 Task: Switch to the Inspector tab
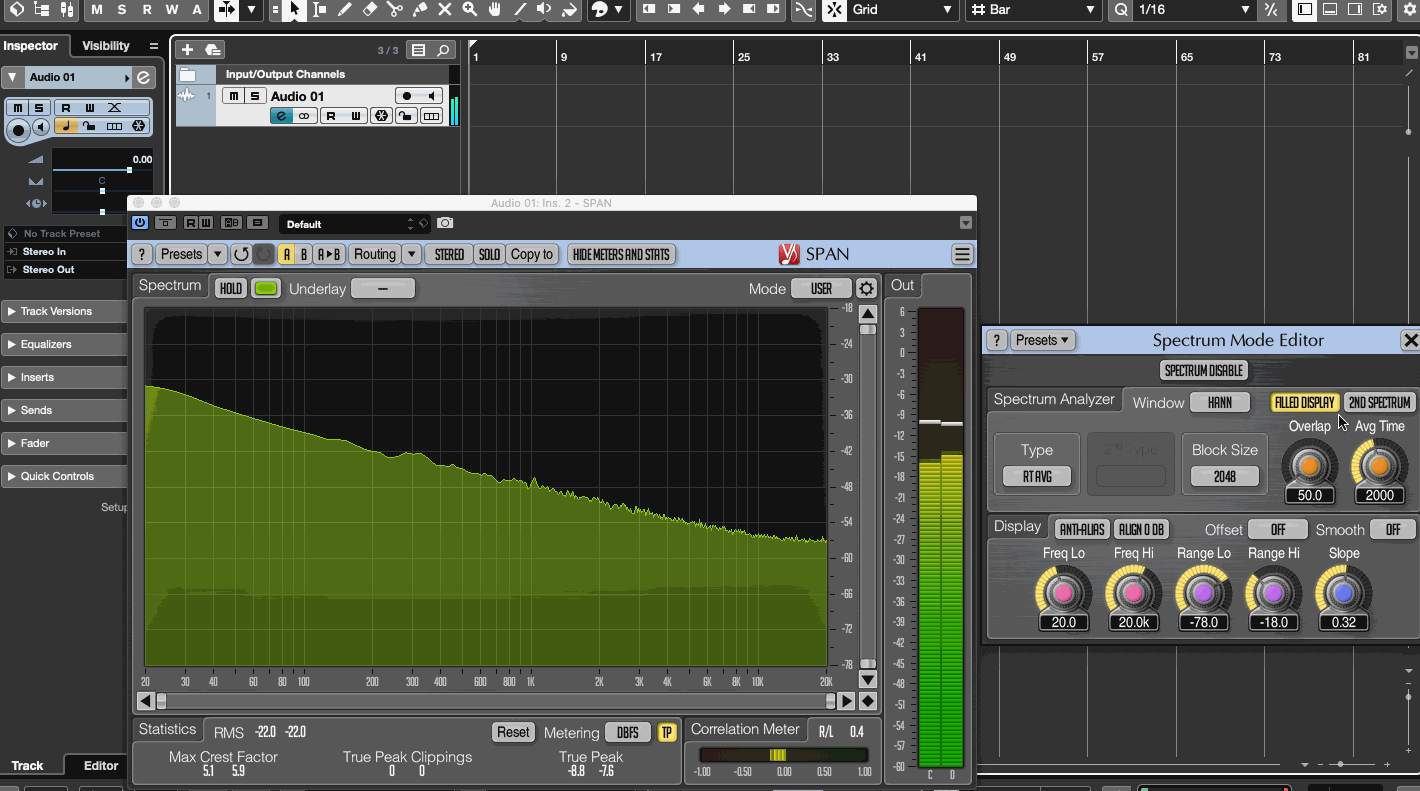click(x=31, y=46)
